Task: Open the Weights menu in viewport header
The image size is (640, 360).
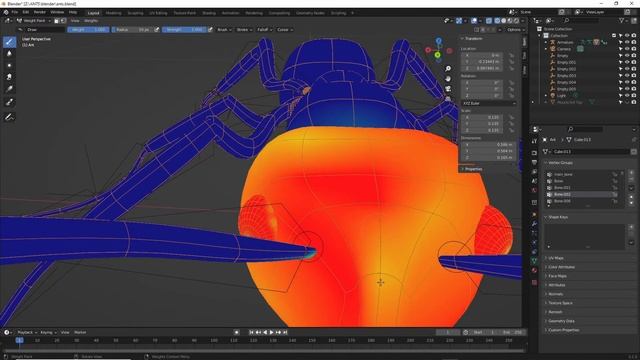Action: (x=91, y=20)
